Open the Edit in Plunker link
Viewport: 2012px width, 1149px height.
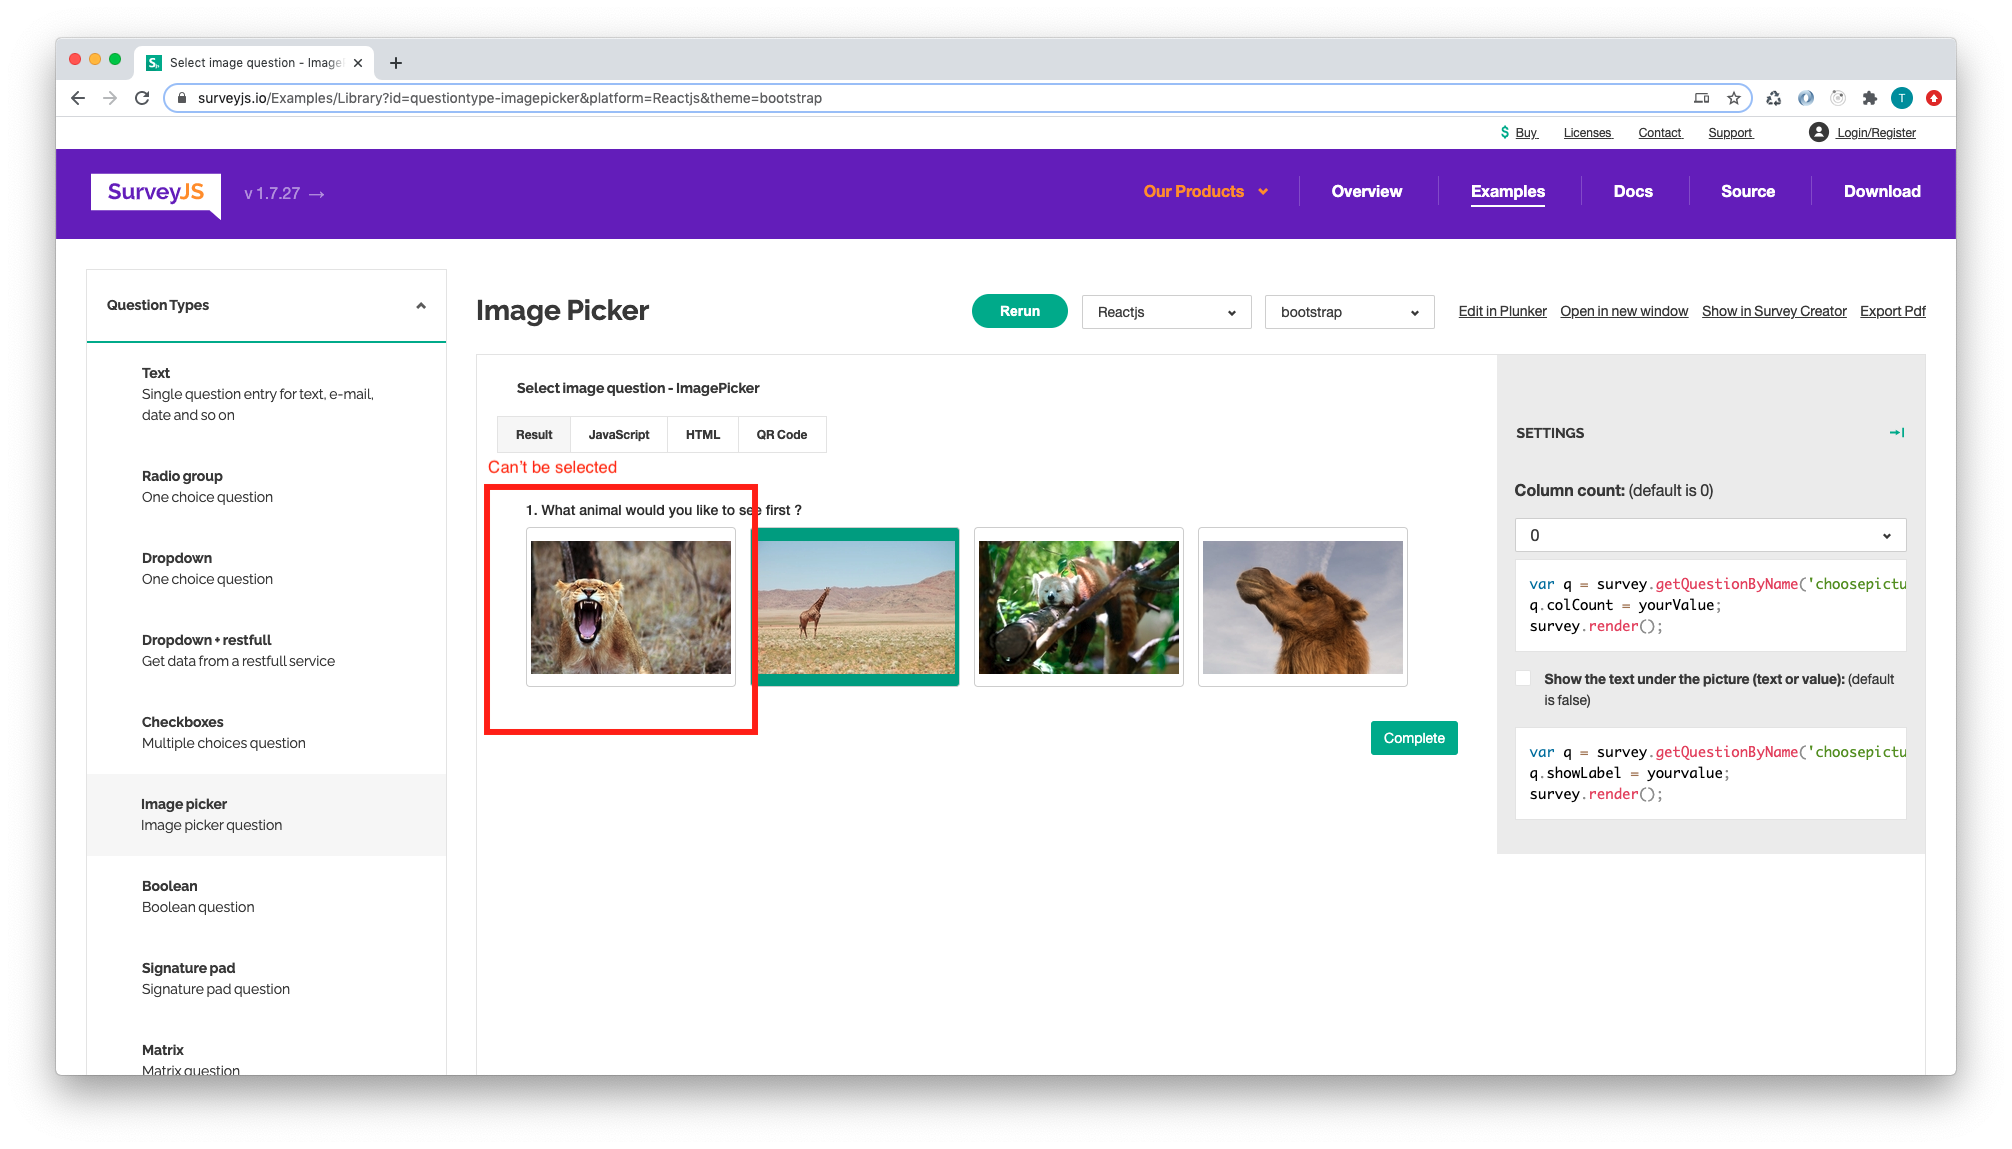[1501, 311]
